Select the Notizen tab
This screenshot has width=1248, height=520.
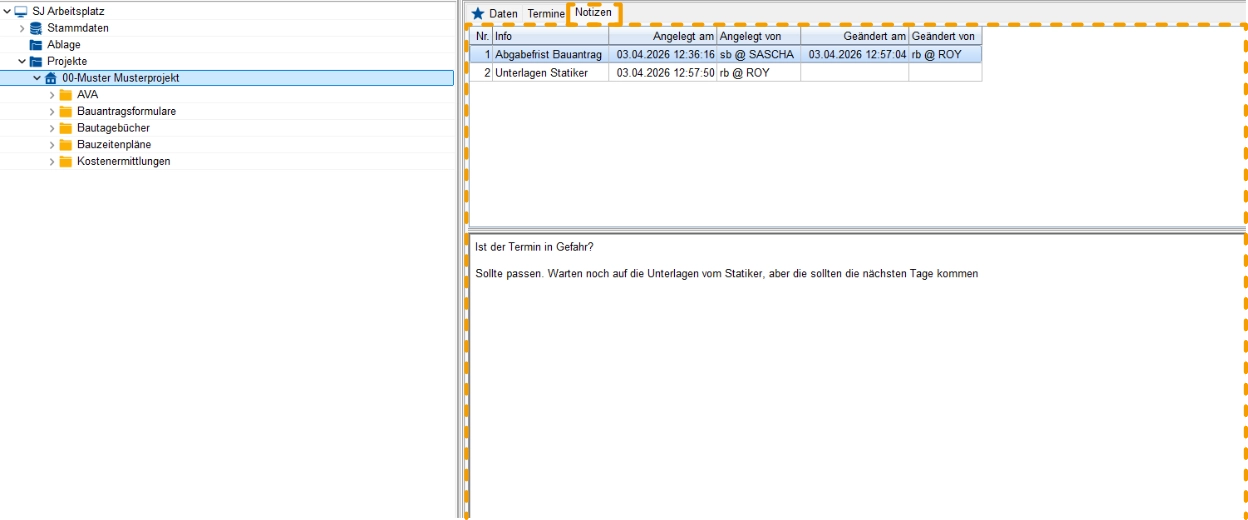(x=593, y=13)
